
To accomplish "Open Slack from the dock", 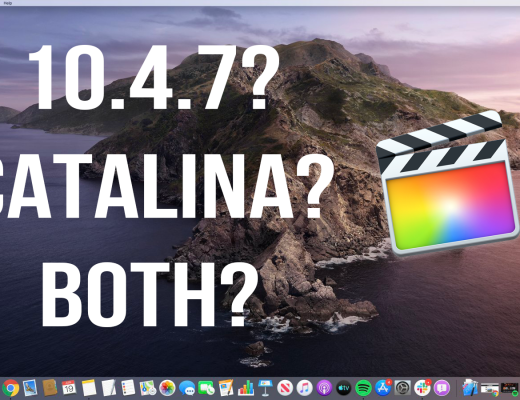I will point(422,388).
